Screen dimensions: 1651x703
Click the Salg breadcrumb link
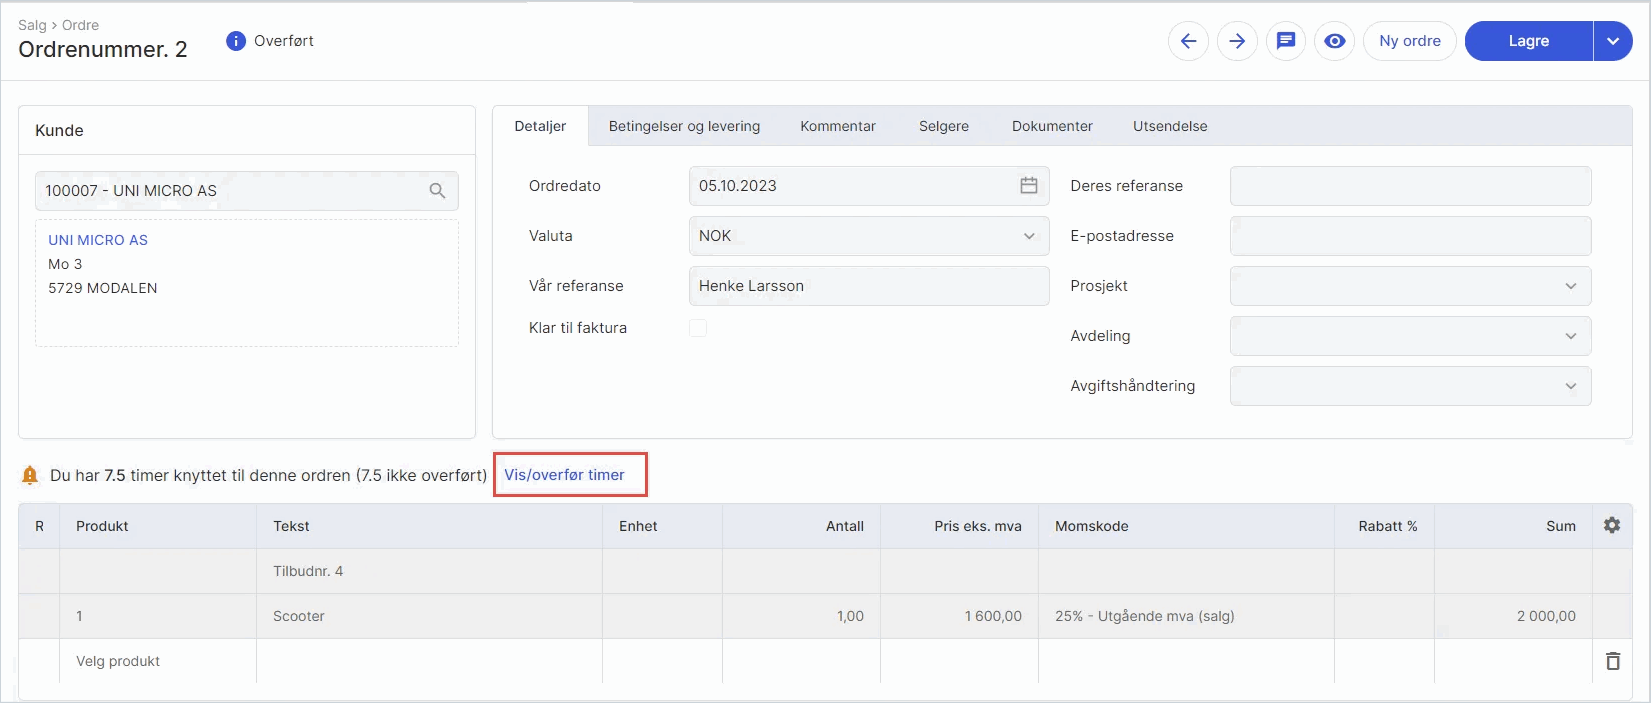click(x=32, y=25)
